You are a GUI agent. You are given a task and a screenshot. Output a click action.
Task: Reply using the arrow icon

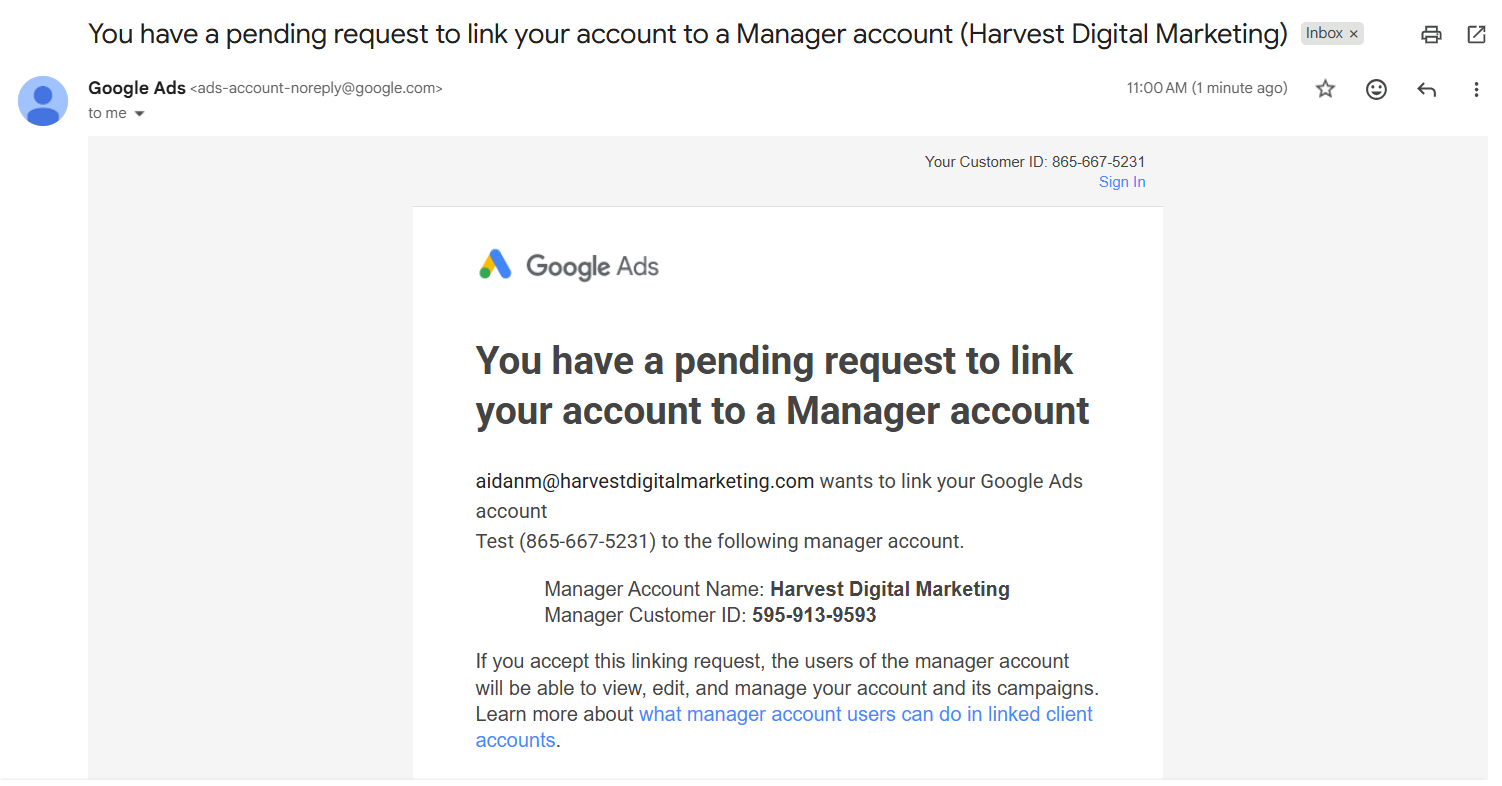coord(1427,89)
